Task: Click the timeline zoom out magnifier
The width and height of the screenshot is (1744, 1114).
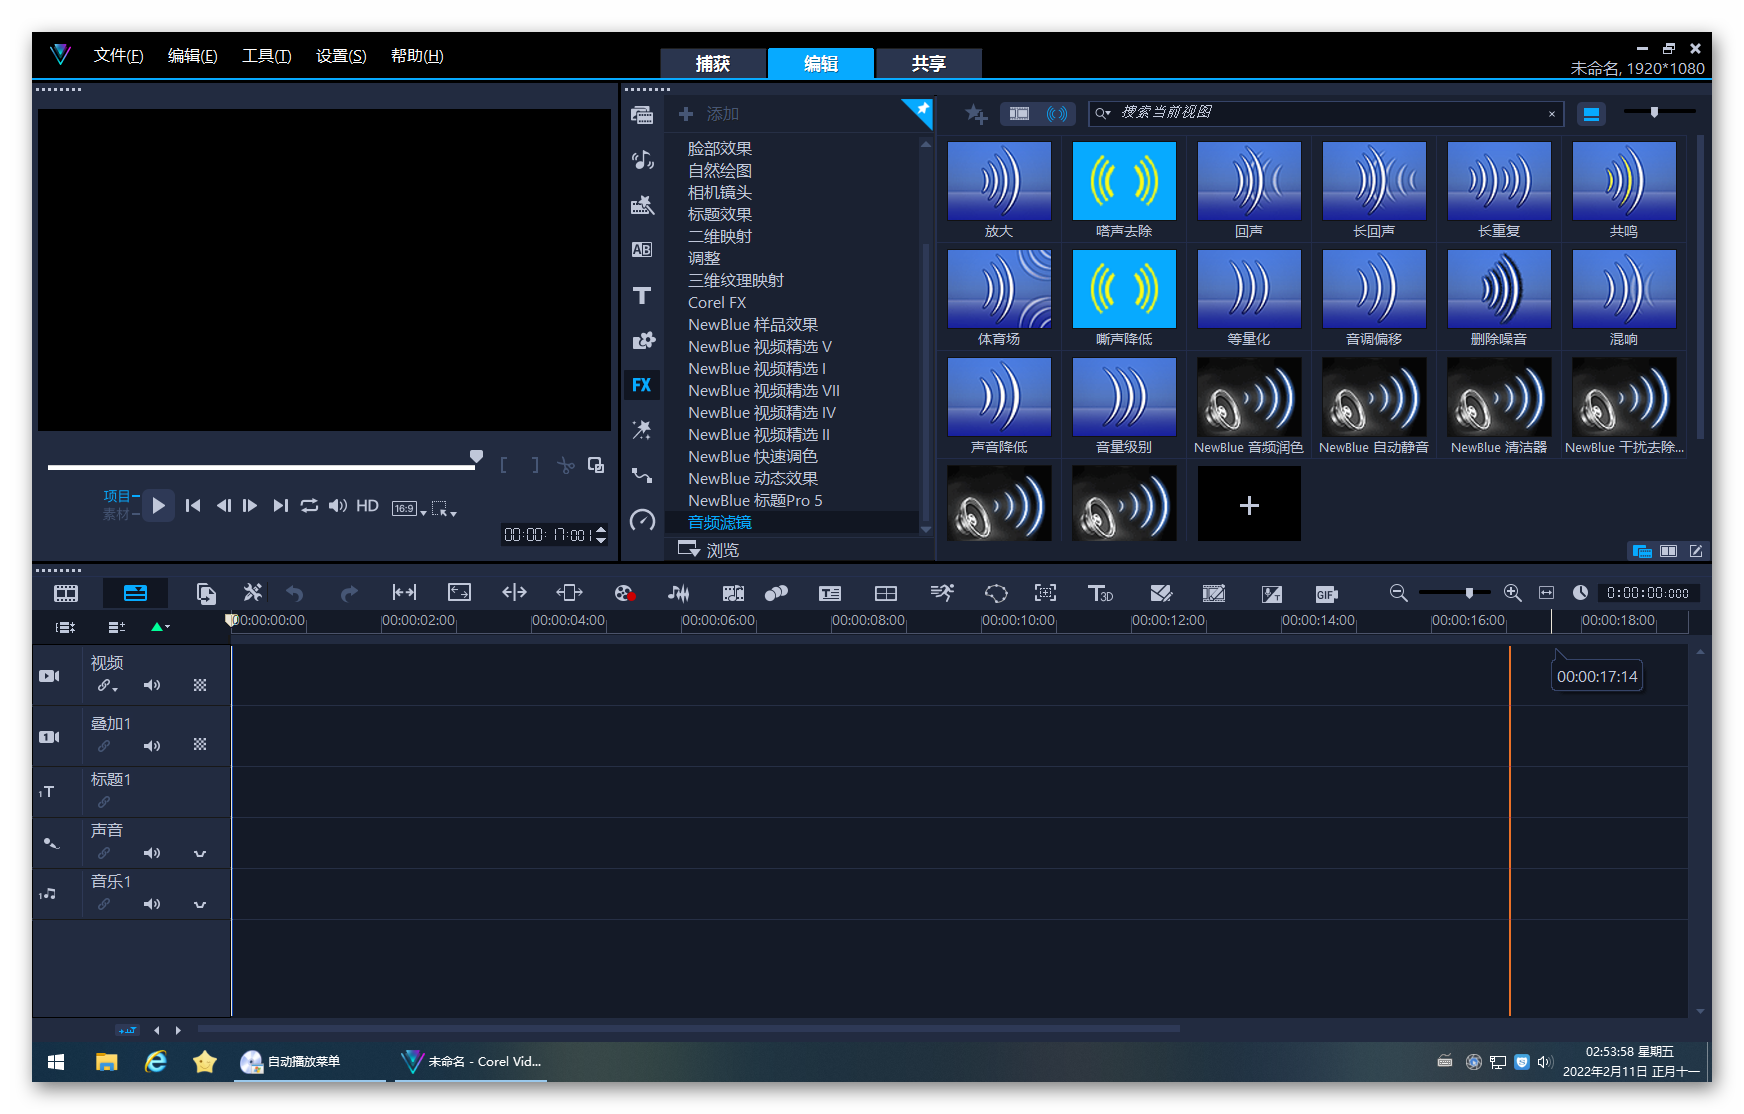Action: (x=1398, y=593)
